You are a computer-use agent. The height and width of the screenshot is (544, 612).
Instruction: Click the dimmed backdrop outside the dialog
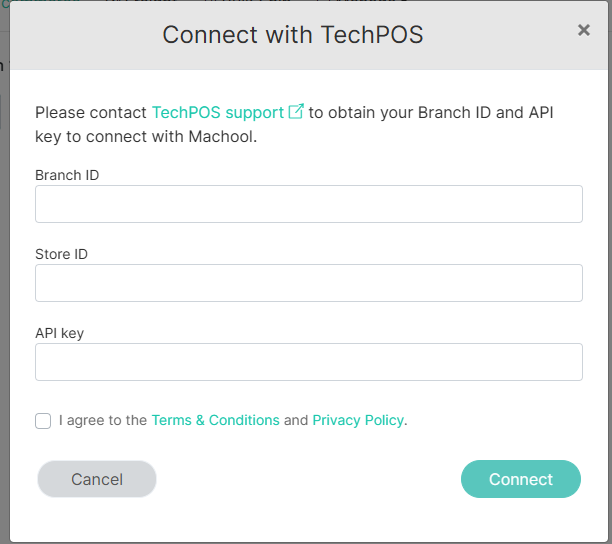click(x=4, y=300)
